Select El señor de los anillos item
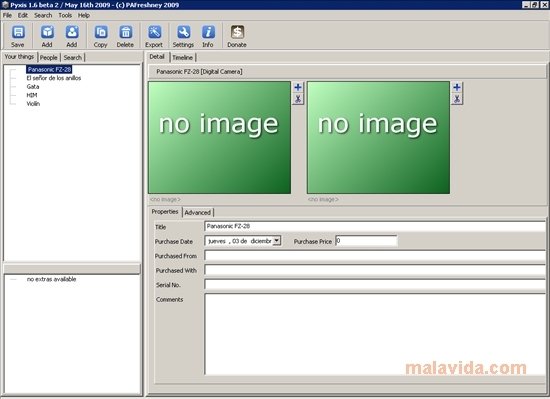 click(54, 78)
